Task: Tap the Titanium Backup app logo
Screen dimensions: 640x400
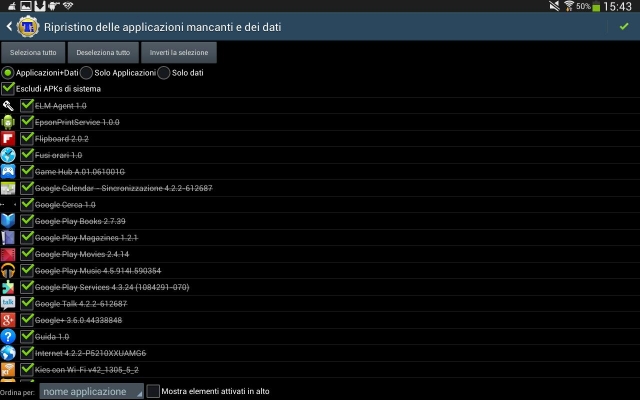Action: tap(28, 27)
